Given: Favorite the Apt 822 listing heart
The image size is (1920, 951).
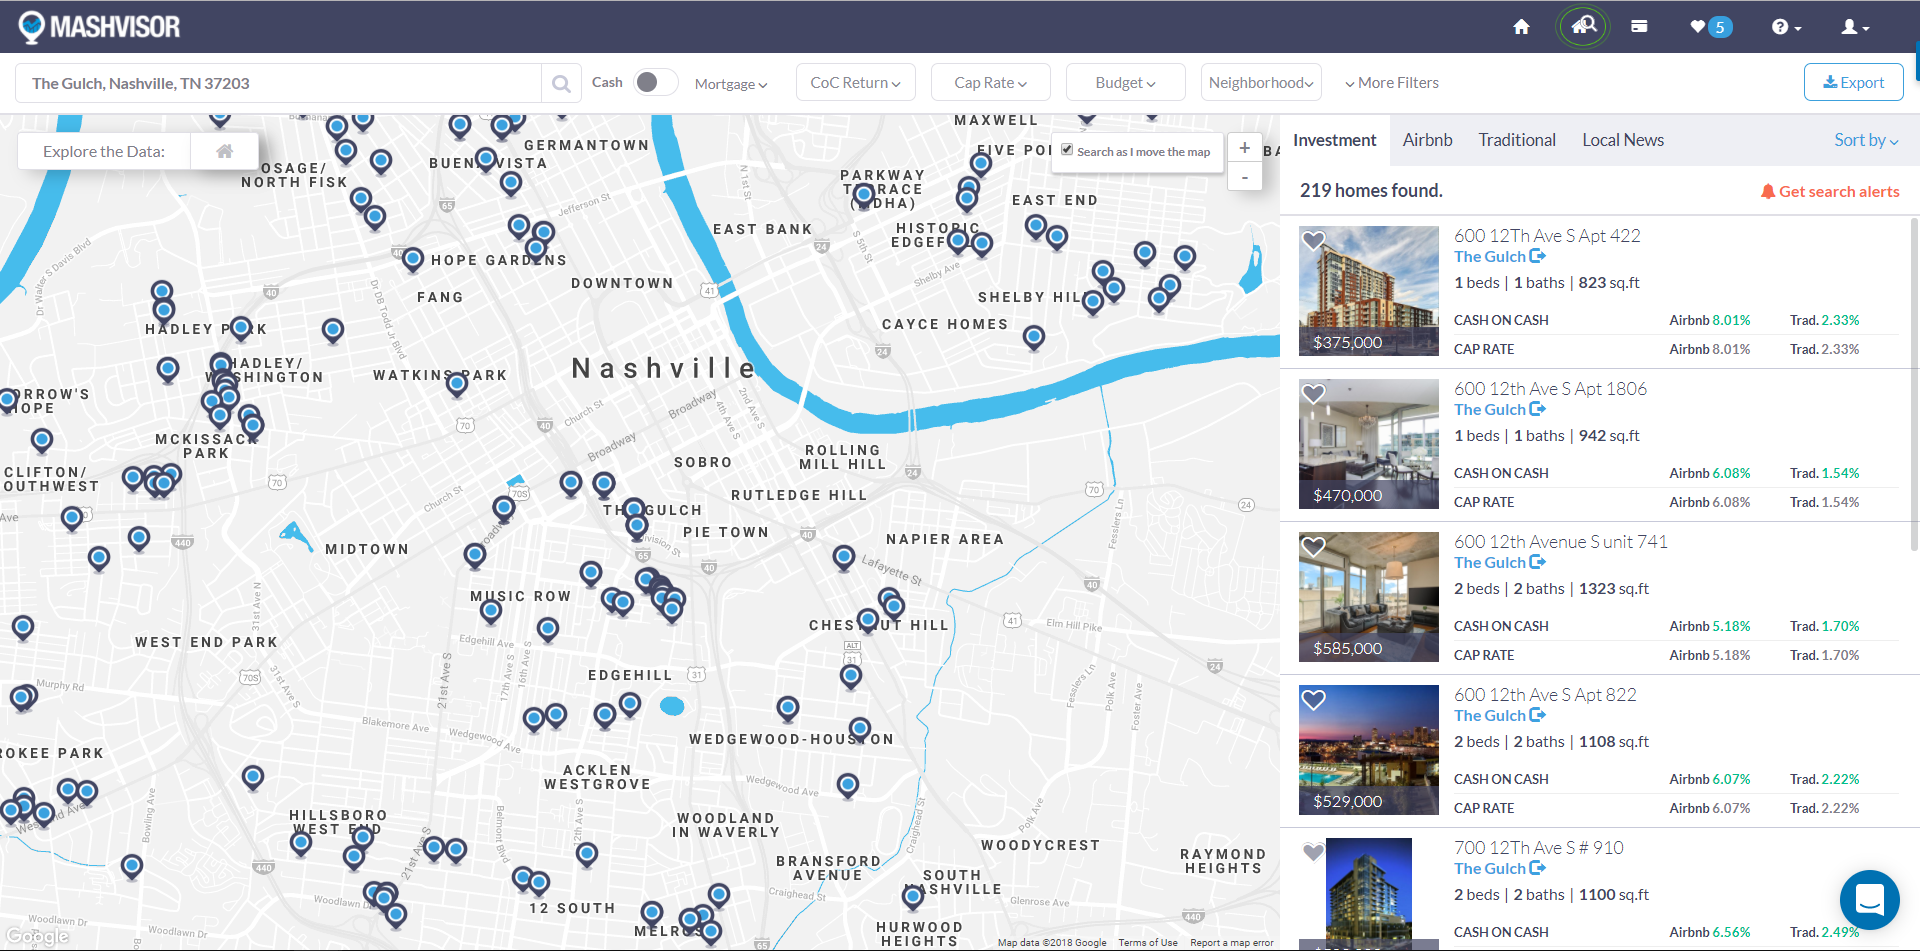Looking at the screenshot, I should pyautogui.click(x=1313, y=700).
